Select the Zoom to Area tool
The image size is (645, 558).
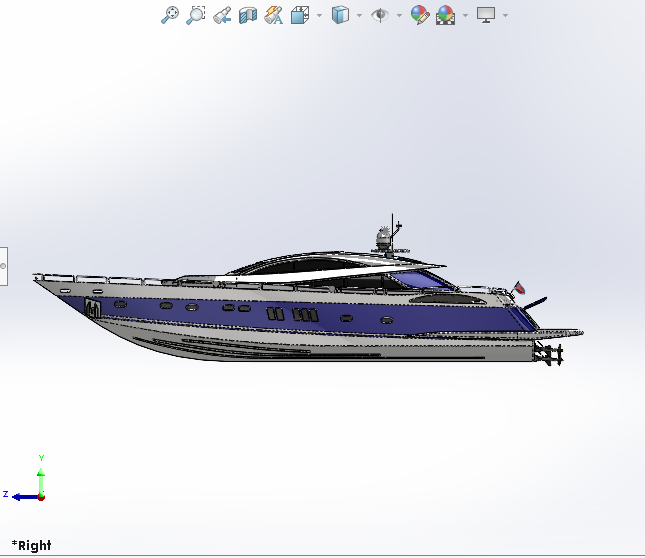coord(196,15)
